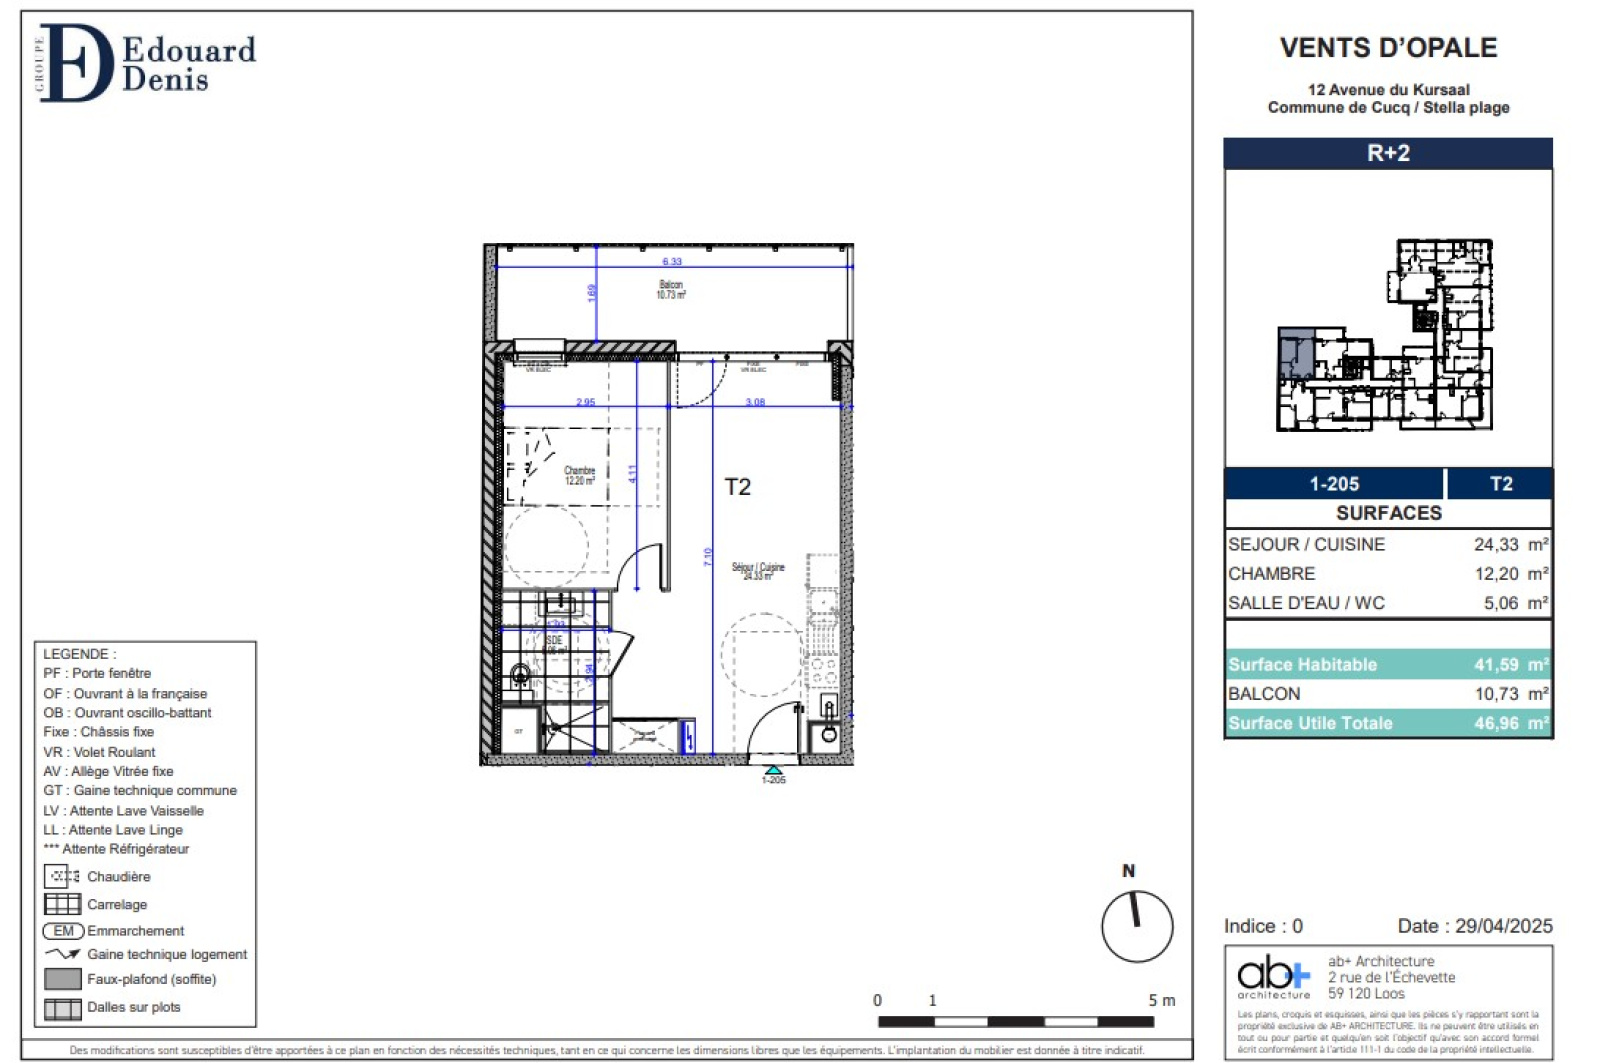The height and width of the screenshot is (1063, 1600).
Task: Select the grey Faux-plafond (soffite) swatch
Action: click(62, 979)
